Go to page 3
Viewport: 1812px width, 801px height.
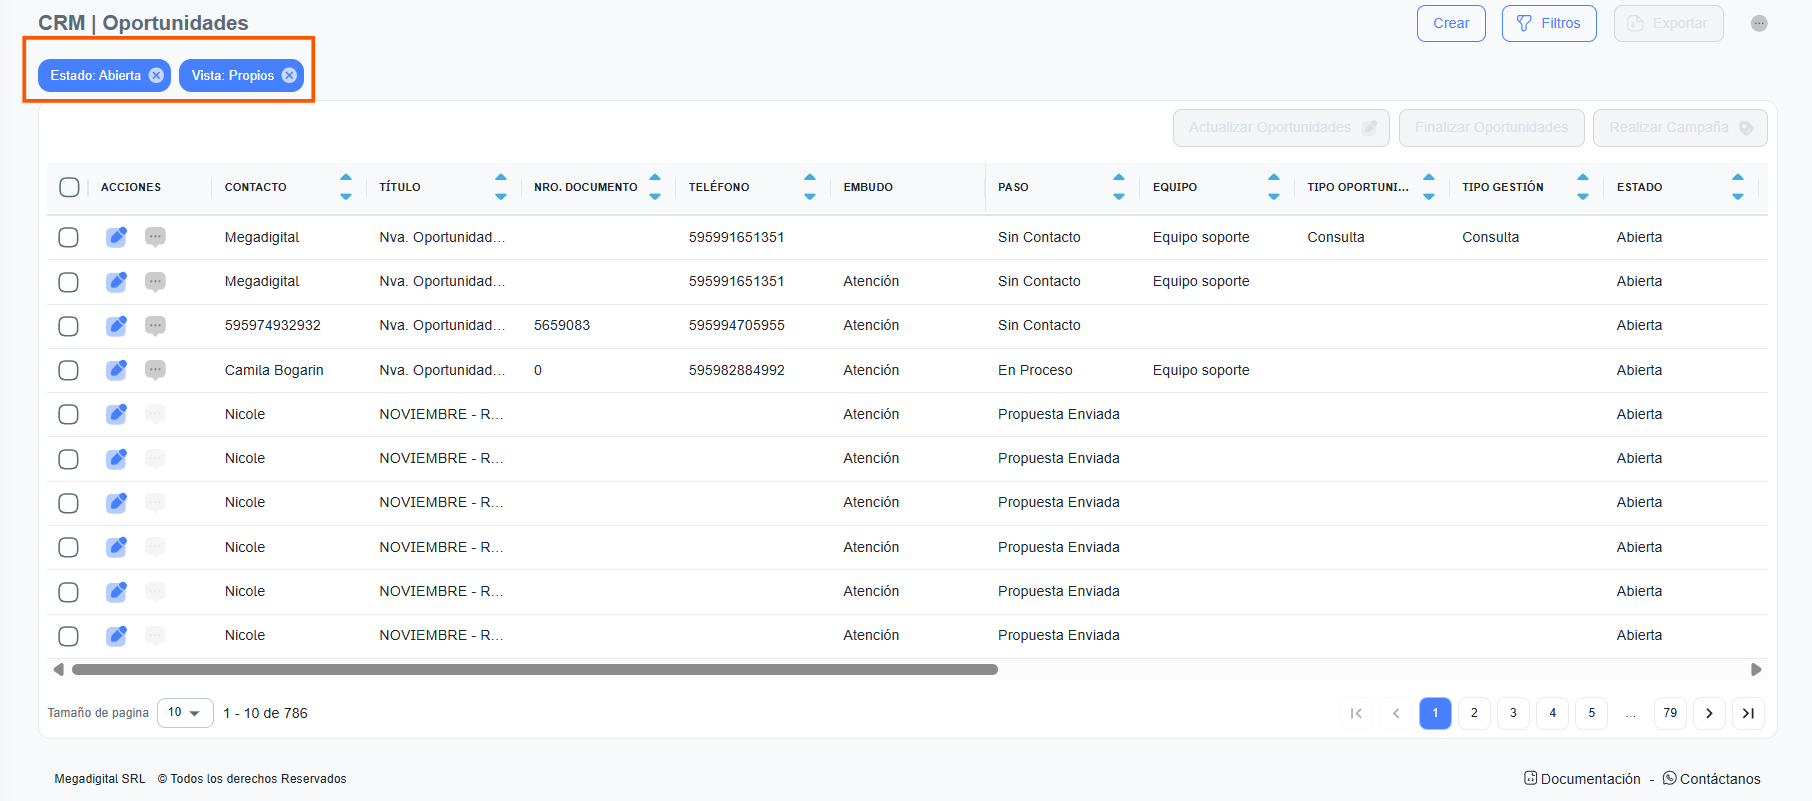pos(1513,713)
